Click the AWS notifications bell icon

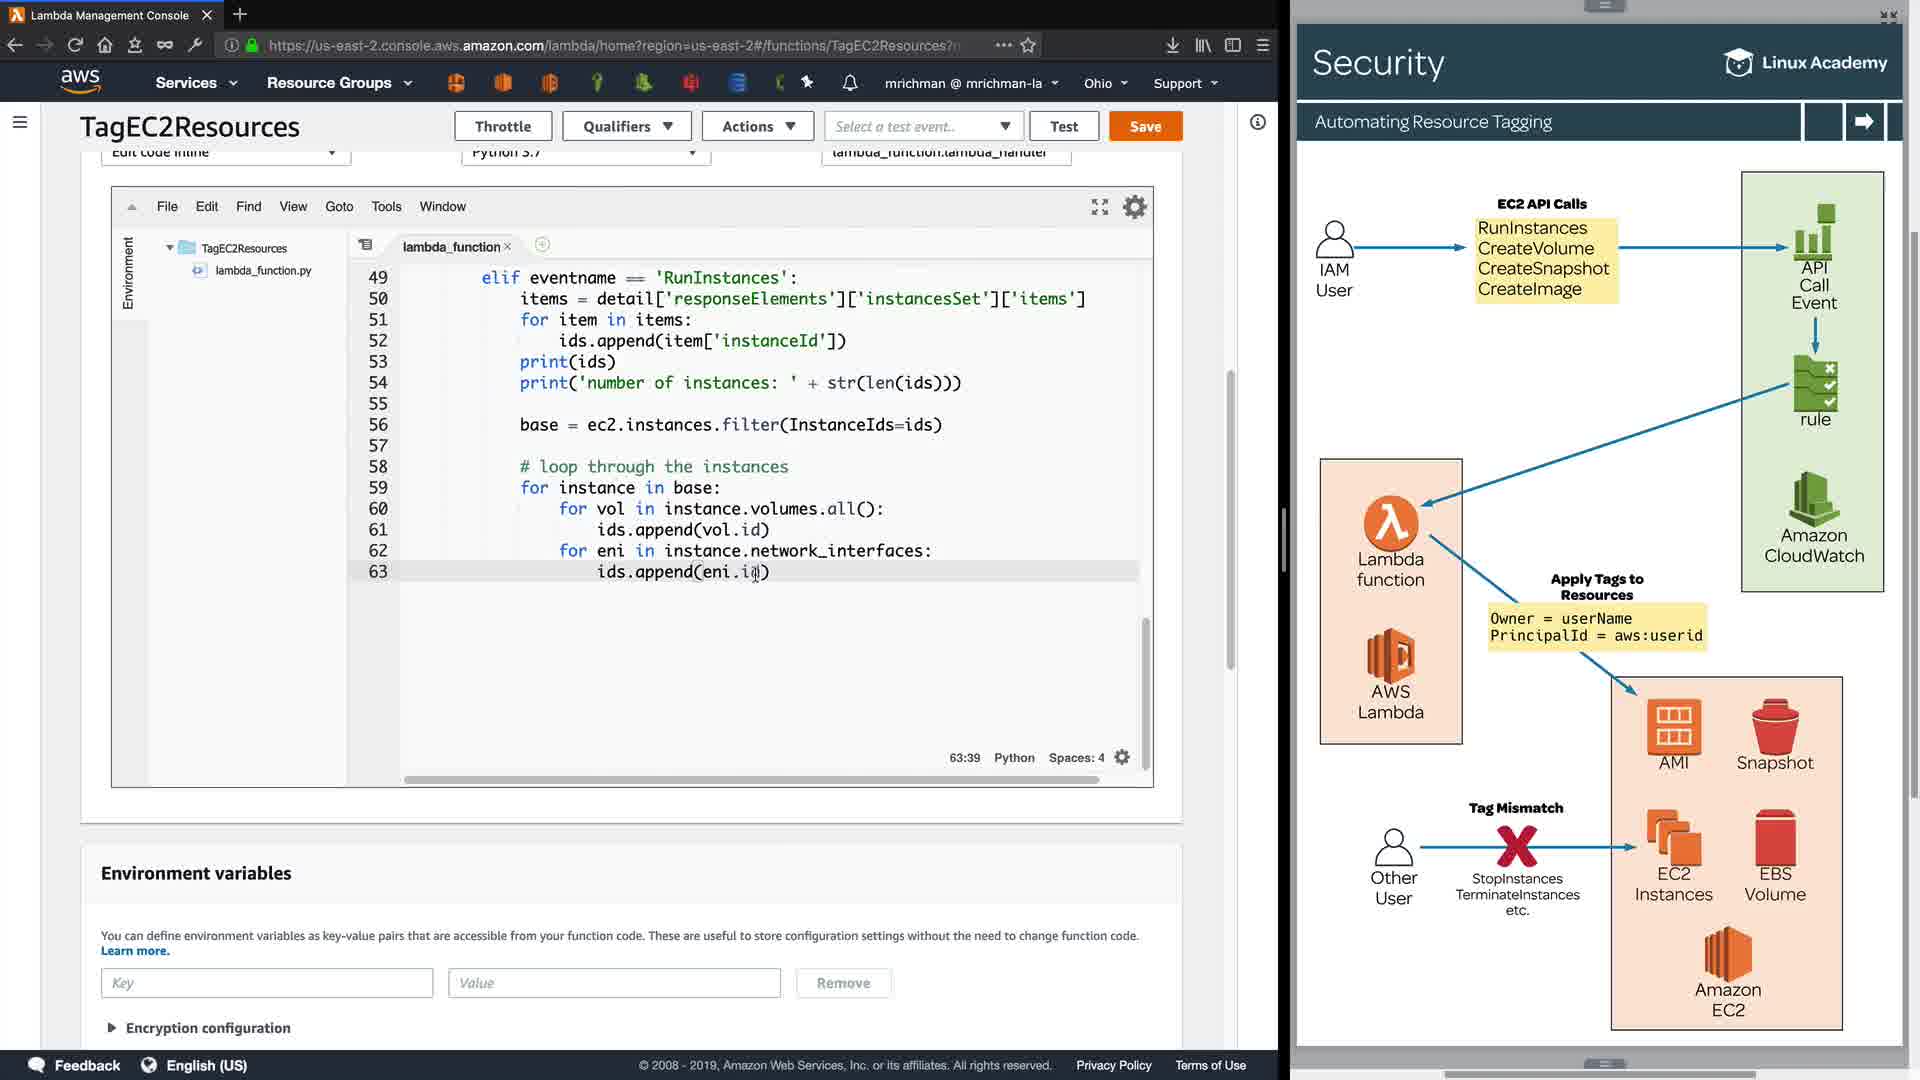coord(850,83)
